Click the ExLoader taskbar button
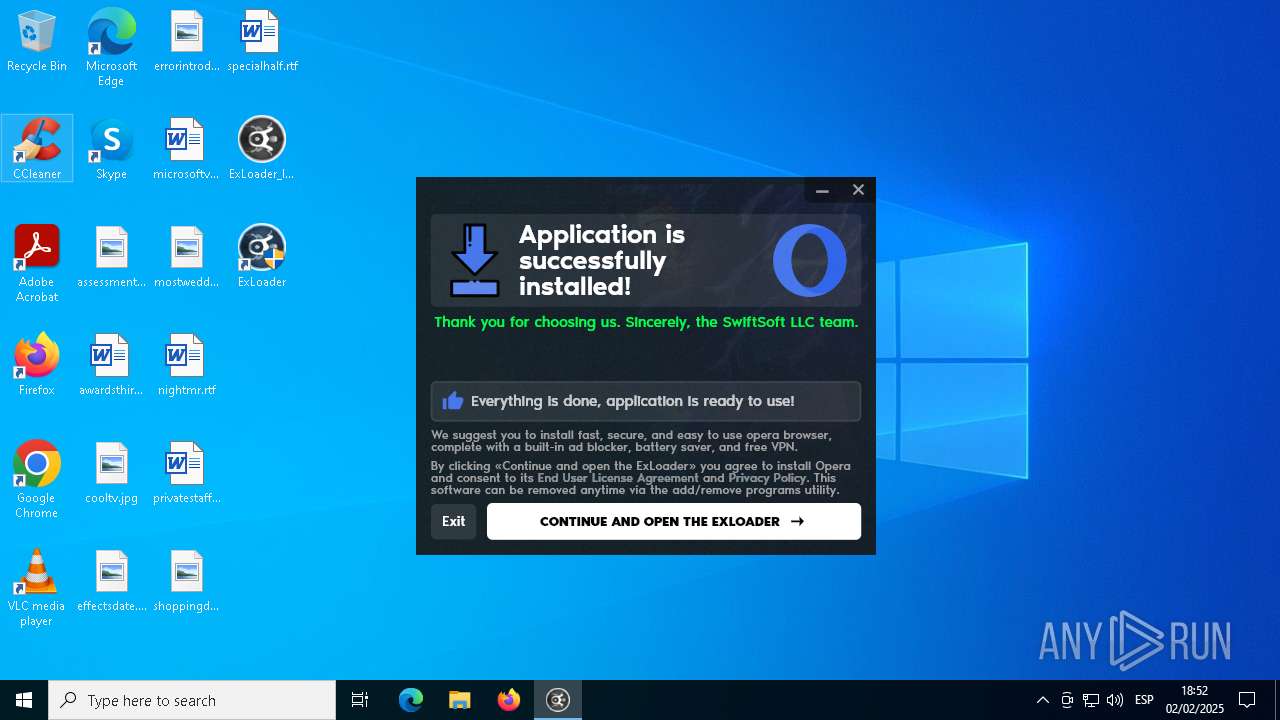The image size is (1280, 720). pos(558,700)
